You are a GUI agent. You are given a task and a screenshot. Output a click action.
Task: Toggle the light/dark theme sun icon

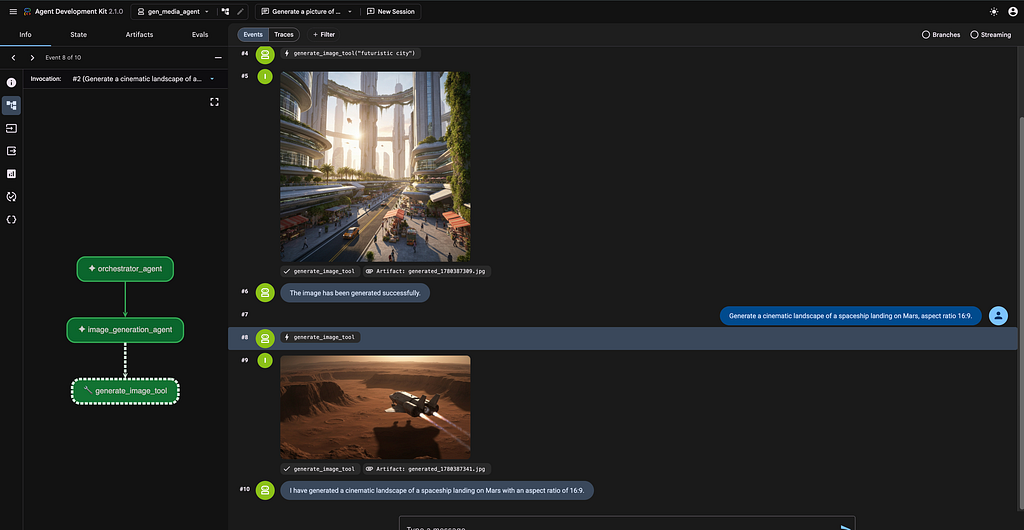coord(994,12)
